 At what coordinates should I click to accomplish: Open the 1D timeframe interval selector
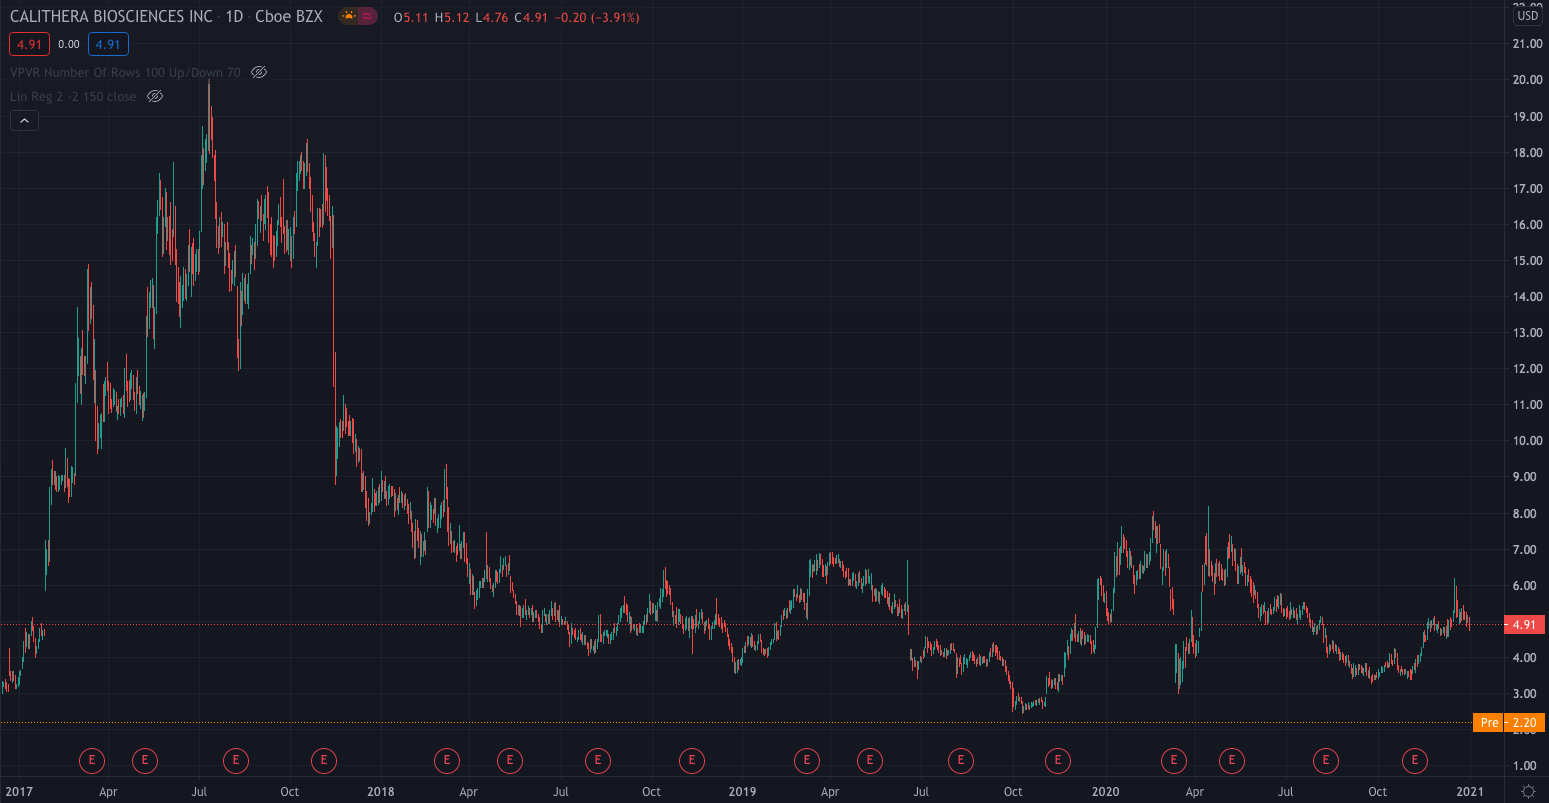click(237, 16)
